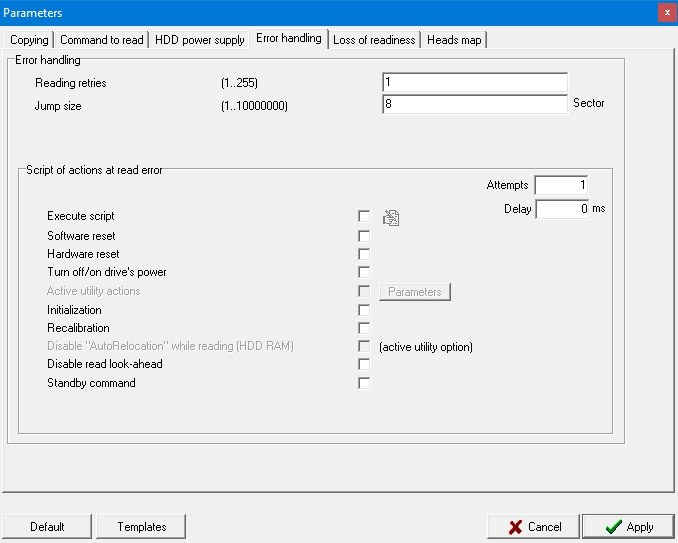Image resolution: width=678 pixels, height=543 pixels.
Task: Click the Default button
Action: point(47,527)
